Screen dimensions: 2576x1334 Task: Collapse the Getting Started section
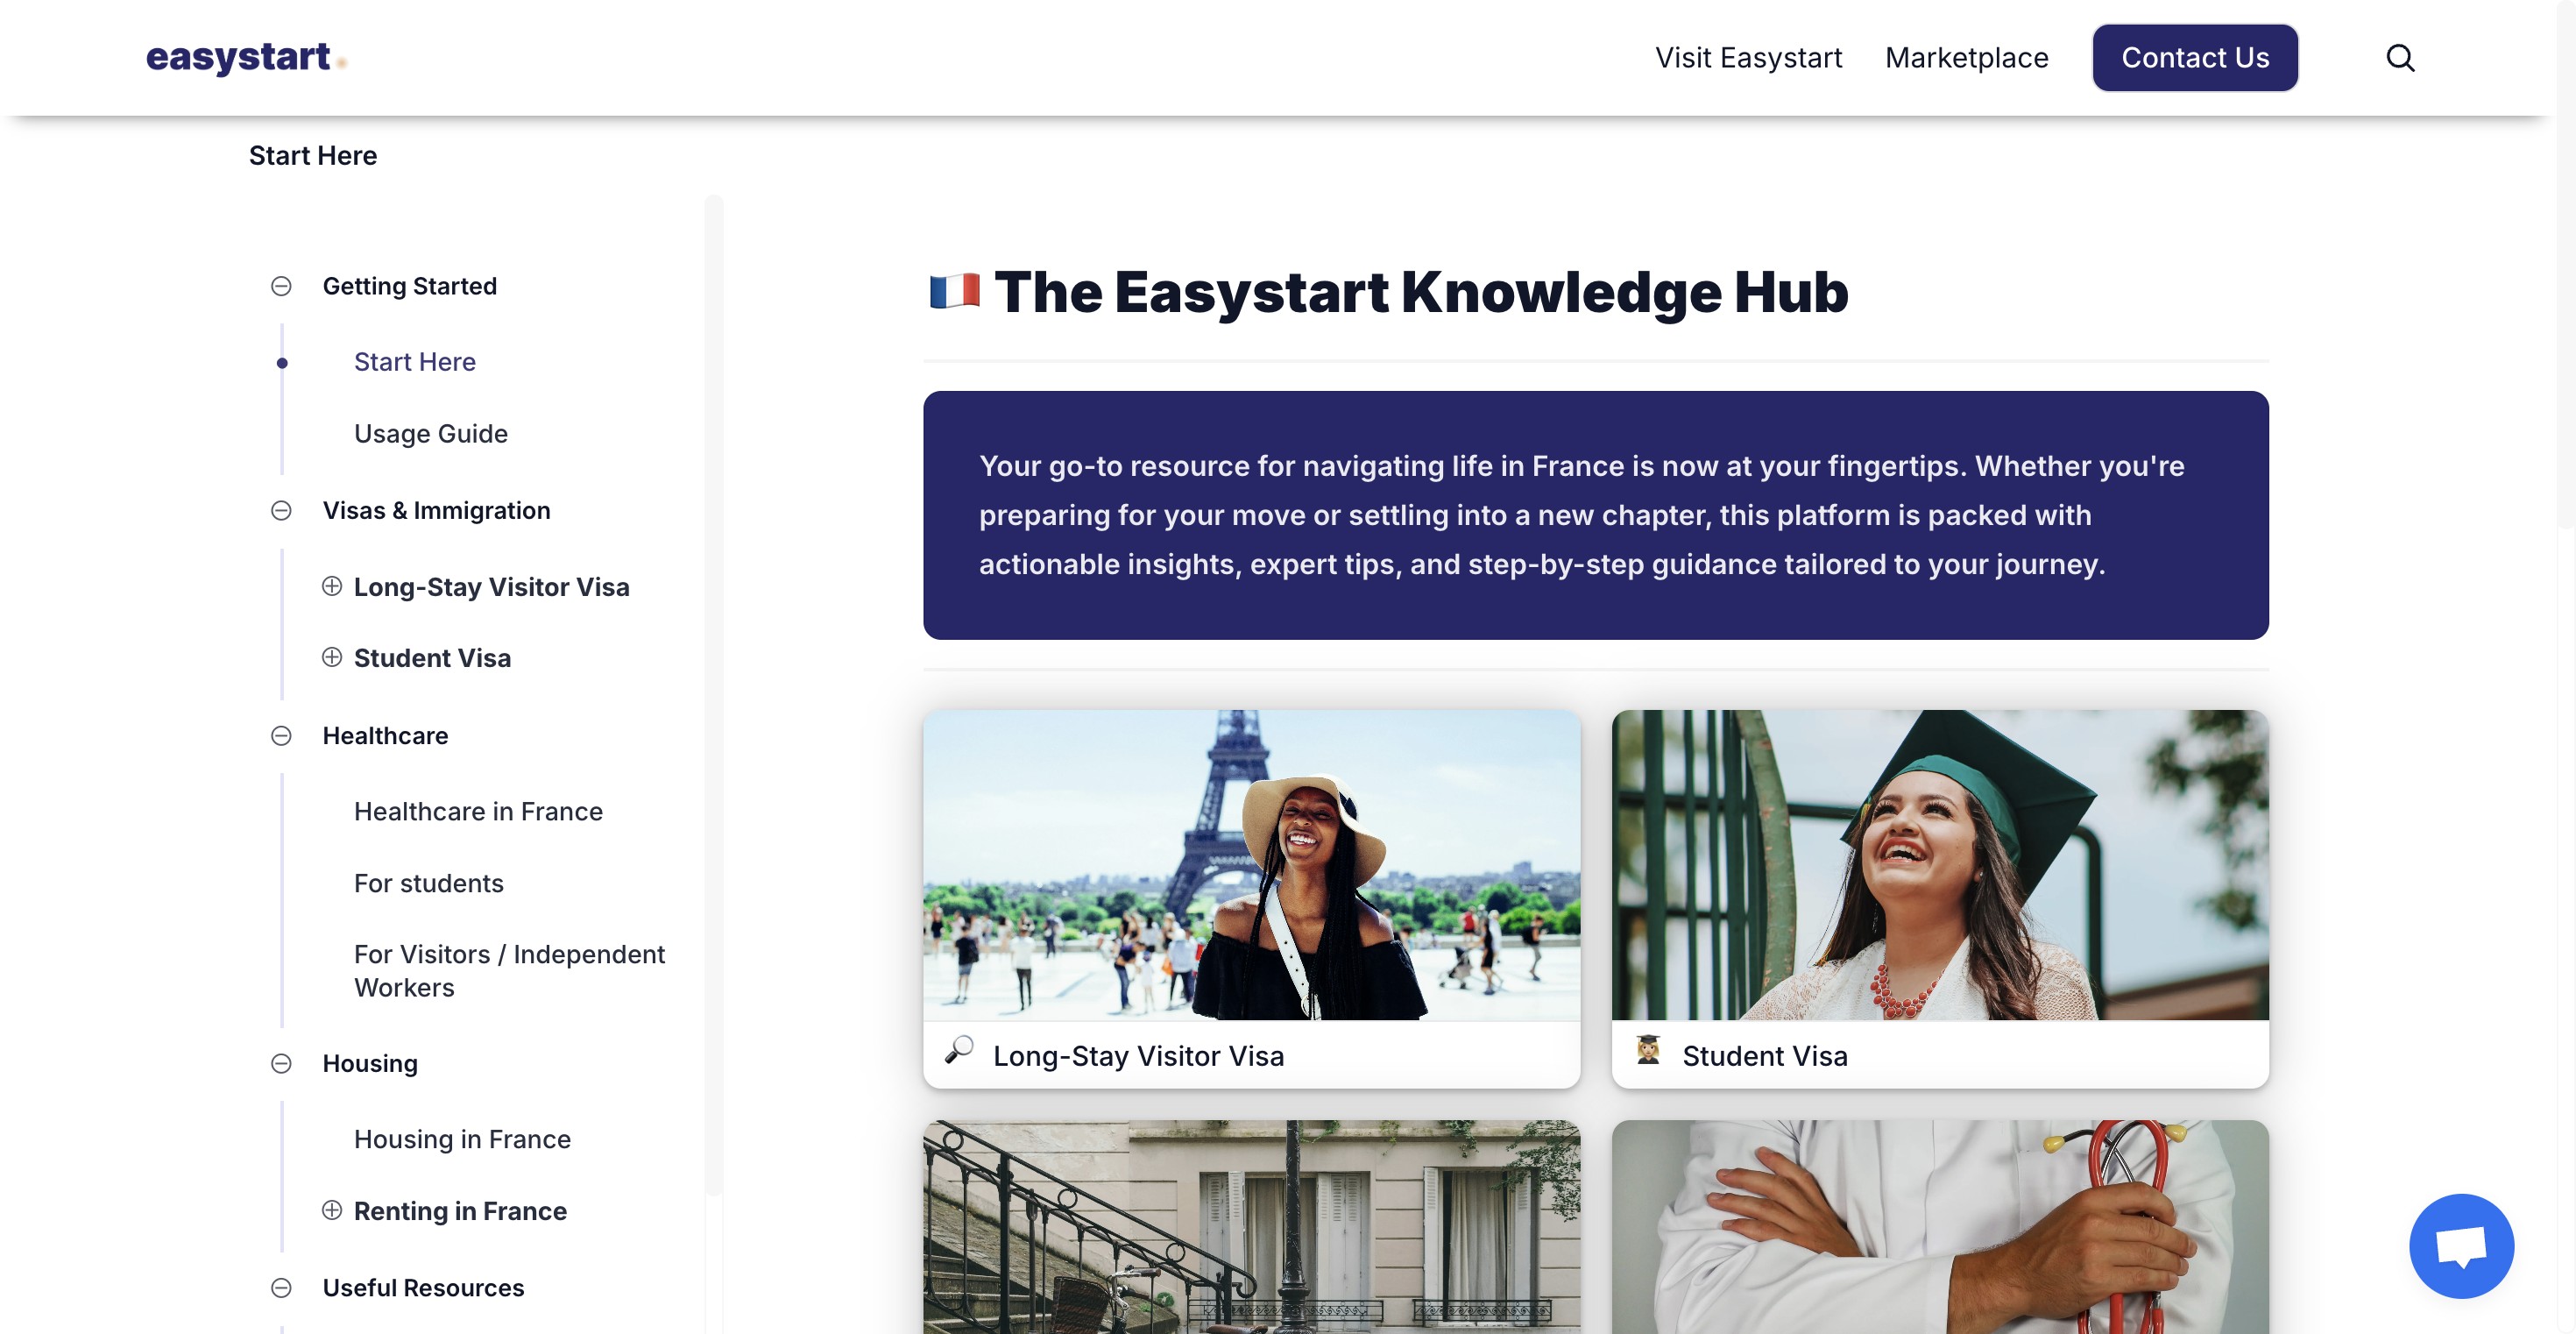pos(281,286)
